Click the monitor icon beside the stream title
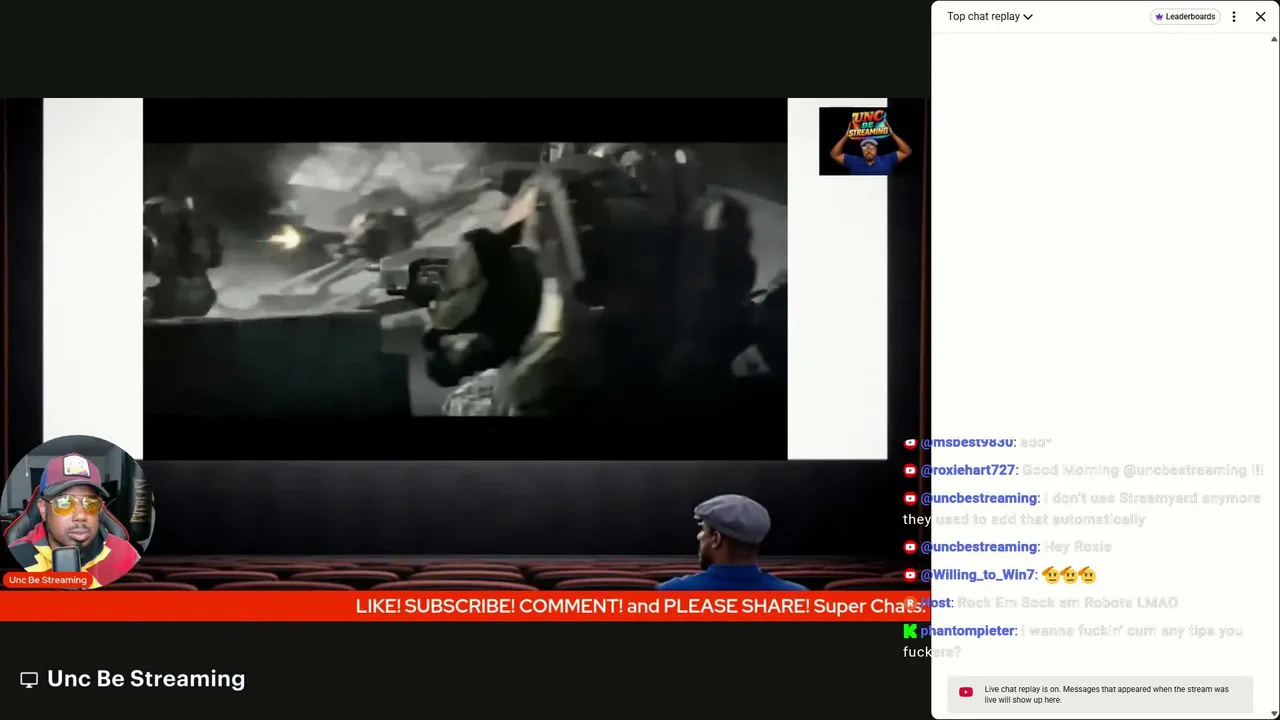The height and width of the screenshot is (720, 1280). (29, 680)
